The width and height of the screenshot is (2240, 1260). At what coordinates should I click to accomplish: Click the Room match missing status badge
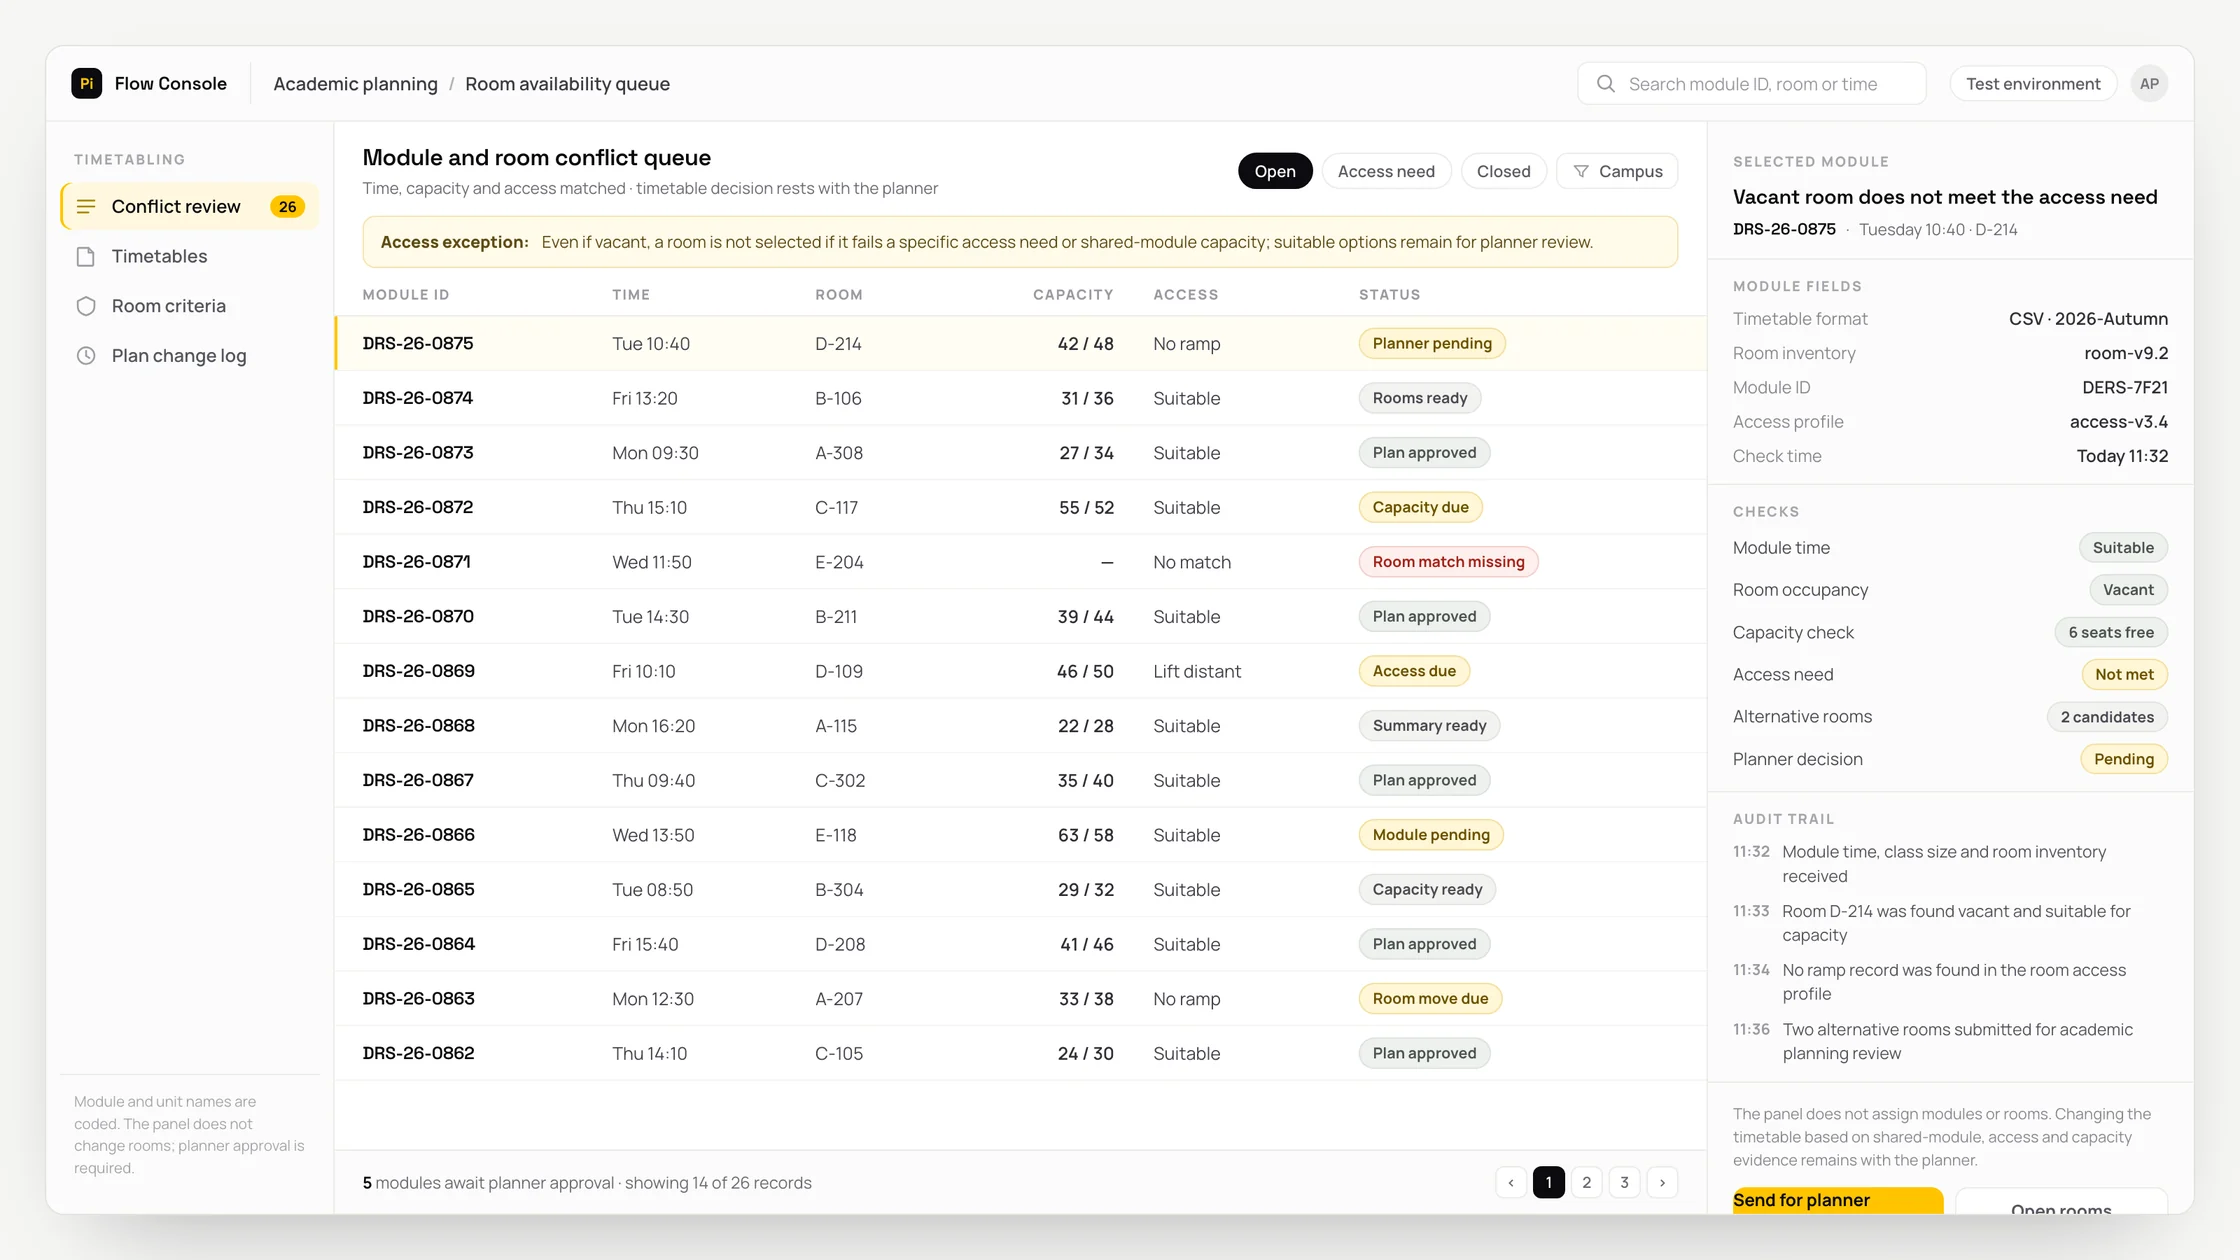1449,562
